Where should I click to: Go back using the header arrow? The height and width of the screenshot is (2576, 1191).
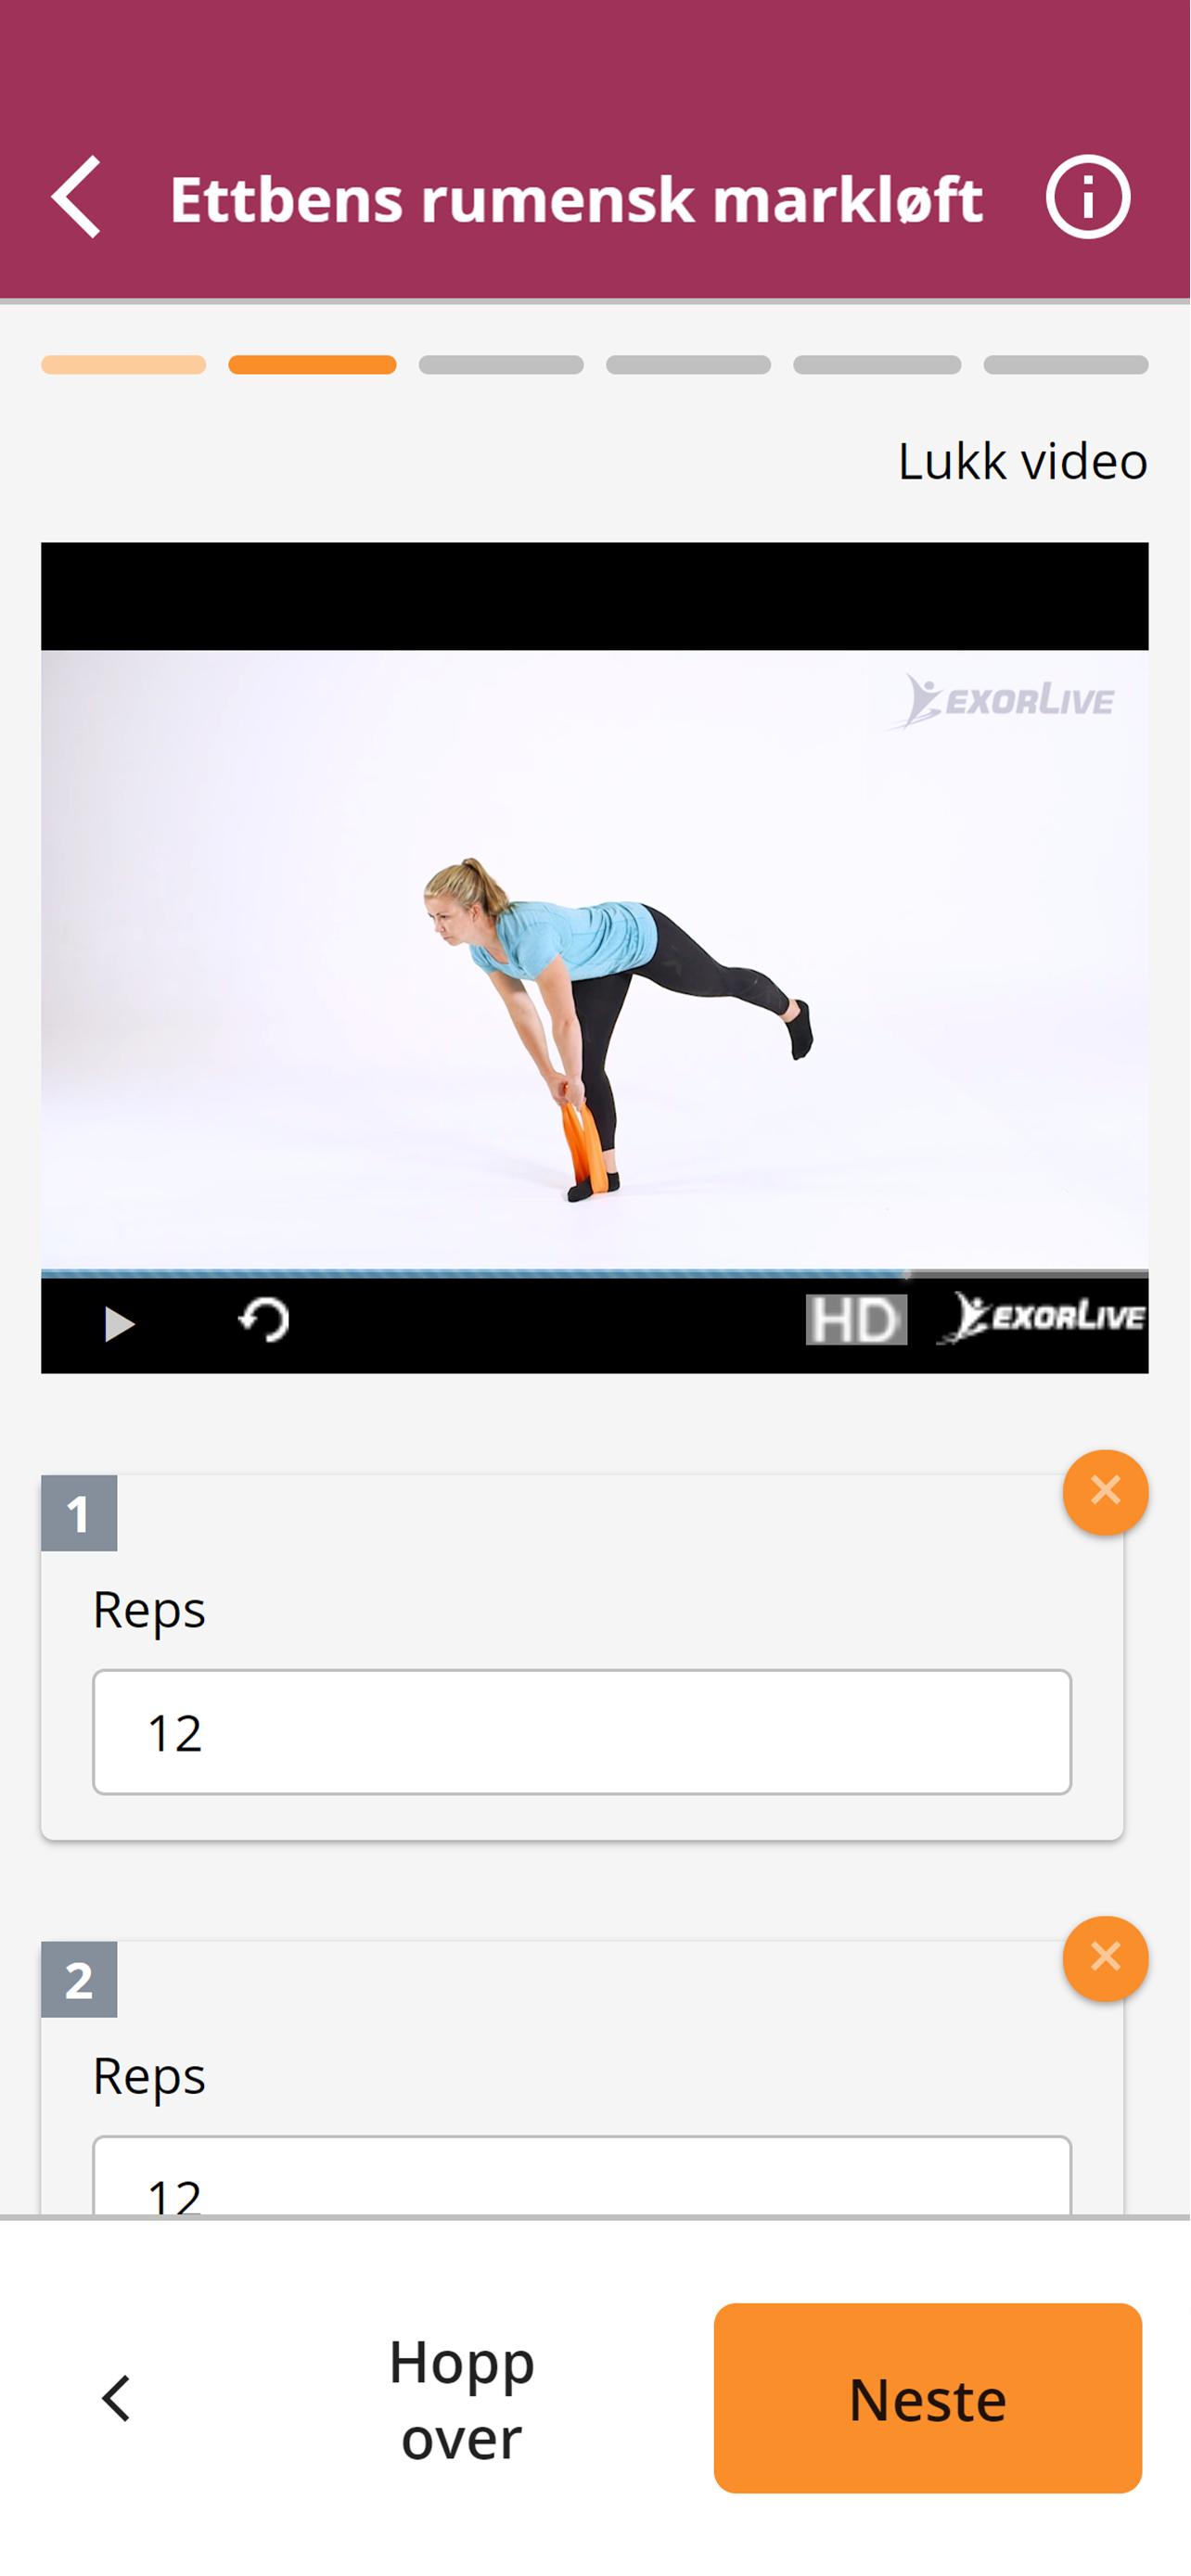coord(77,197)
